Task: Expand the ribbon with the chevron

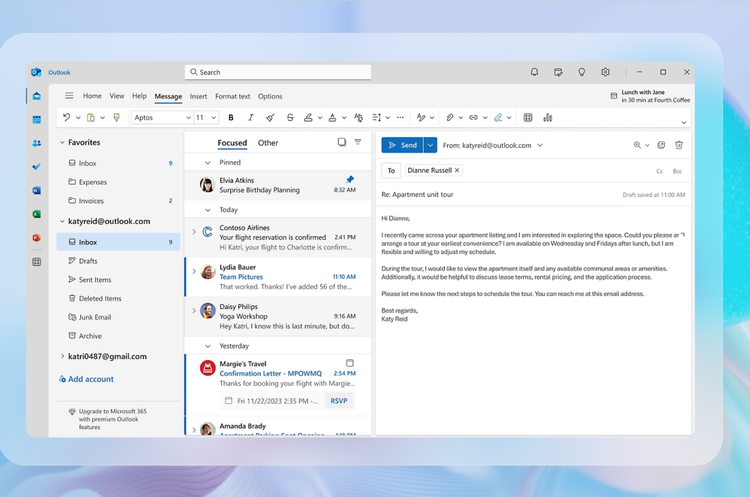Action: pyautogui.click(x=684, y=122)
